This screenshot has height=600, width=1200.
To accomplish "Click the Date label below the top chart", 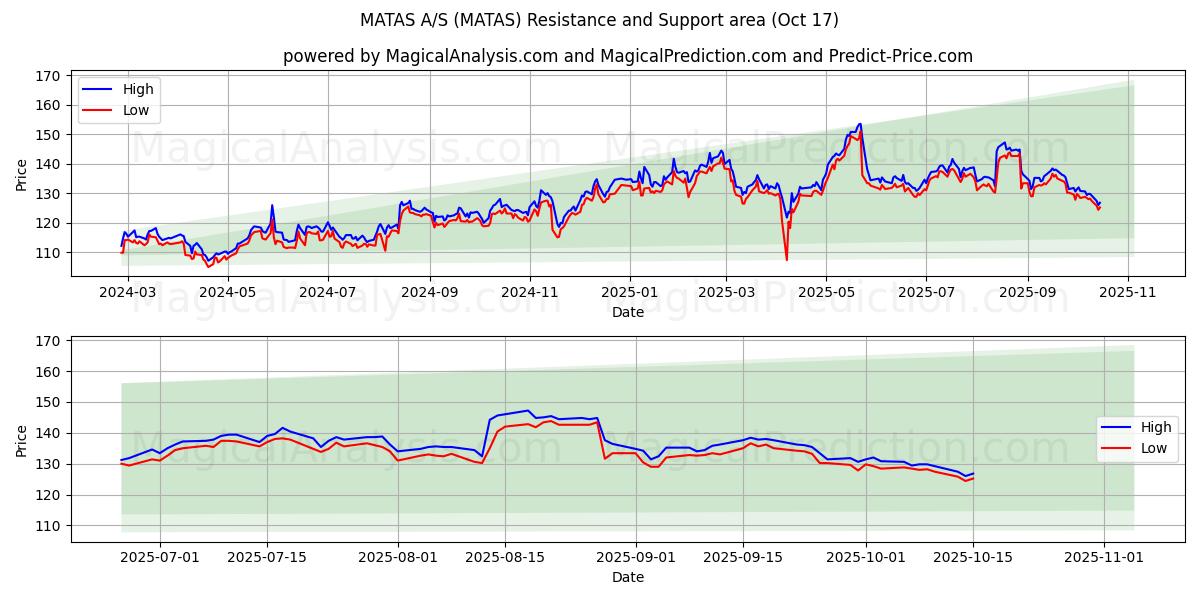I will tap(627, 312).
